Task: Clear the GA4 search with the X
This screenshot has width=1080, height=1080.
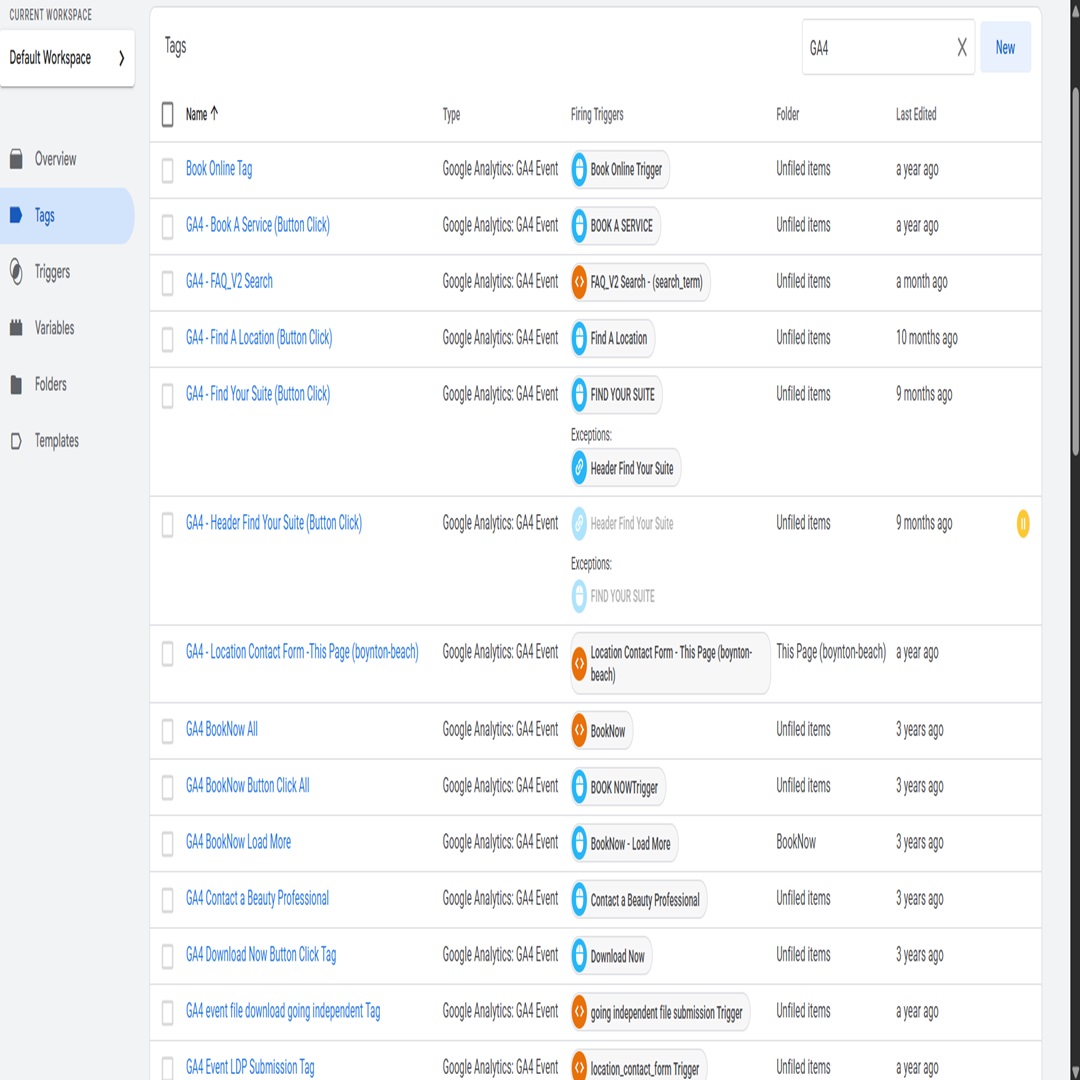Action: (x=960, y=47)
